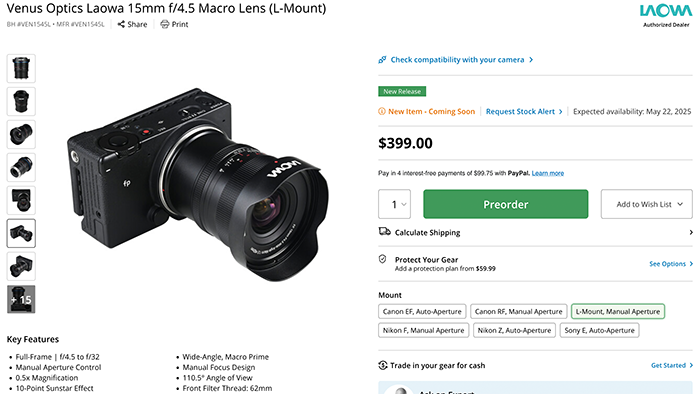This screenshot has height=394, width=700.
Task: Click the camera compatibility link icon
Action: click(x=382, y=59)
